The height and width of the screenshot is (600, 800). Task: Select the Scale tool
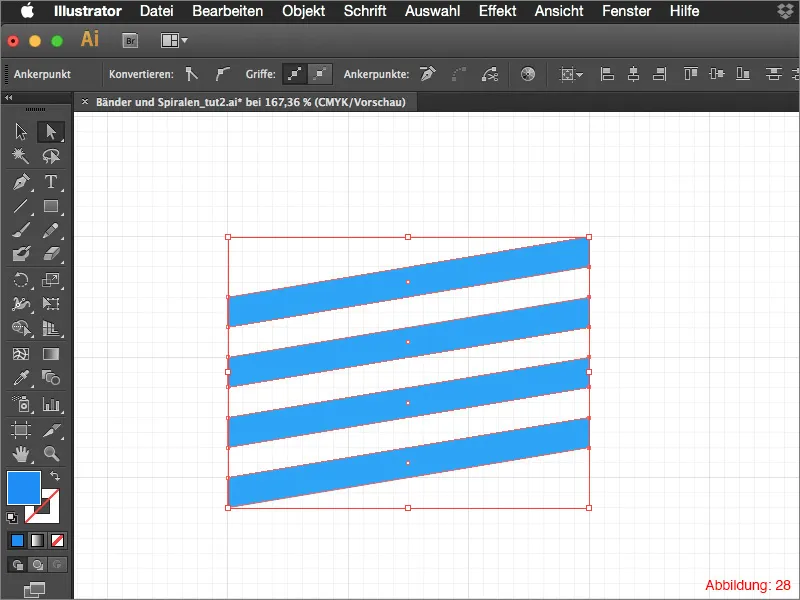(x=51, y=280)
